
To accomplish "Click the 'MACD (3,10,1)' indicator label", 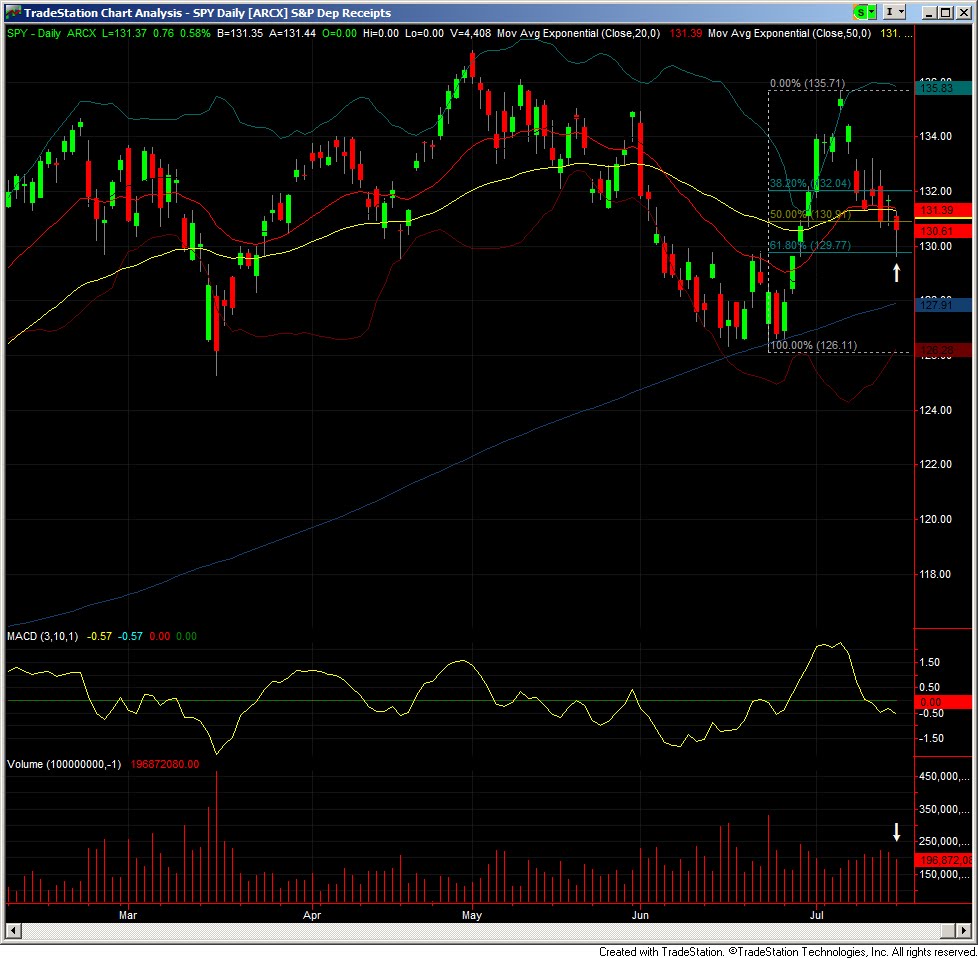I will tap(42, 636).
